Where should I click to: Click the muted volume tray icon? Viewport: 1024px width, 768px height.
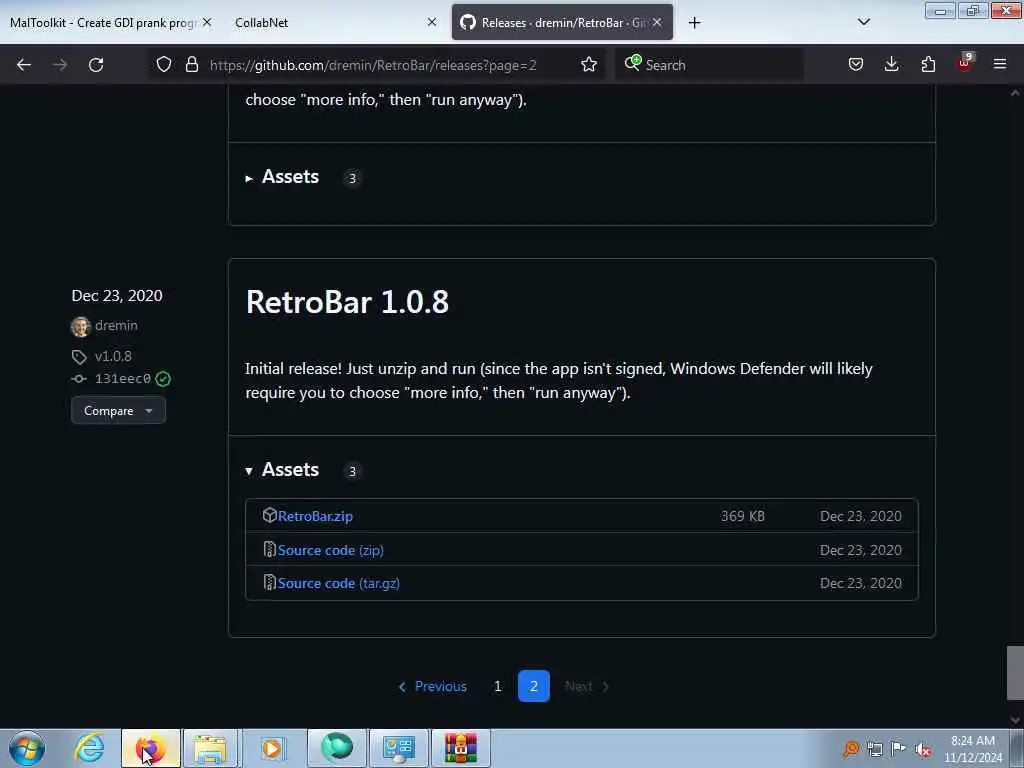923,750
